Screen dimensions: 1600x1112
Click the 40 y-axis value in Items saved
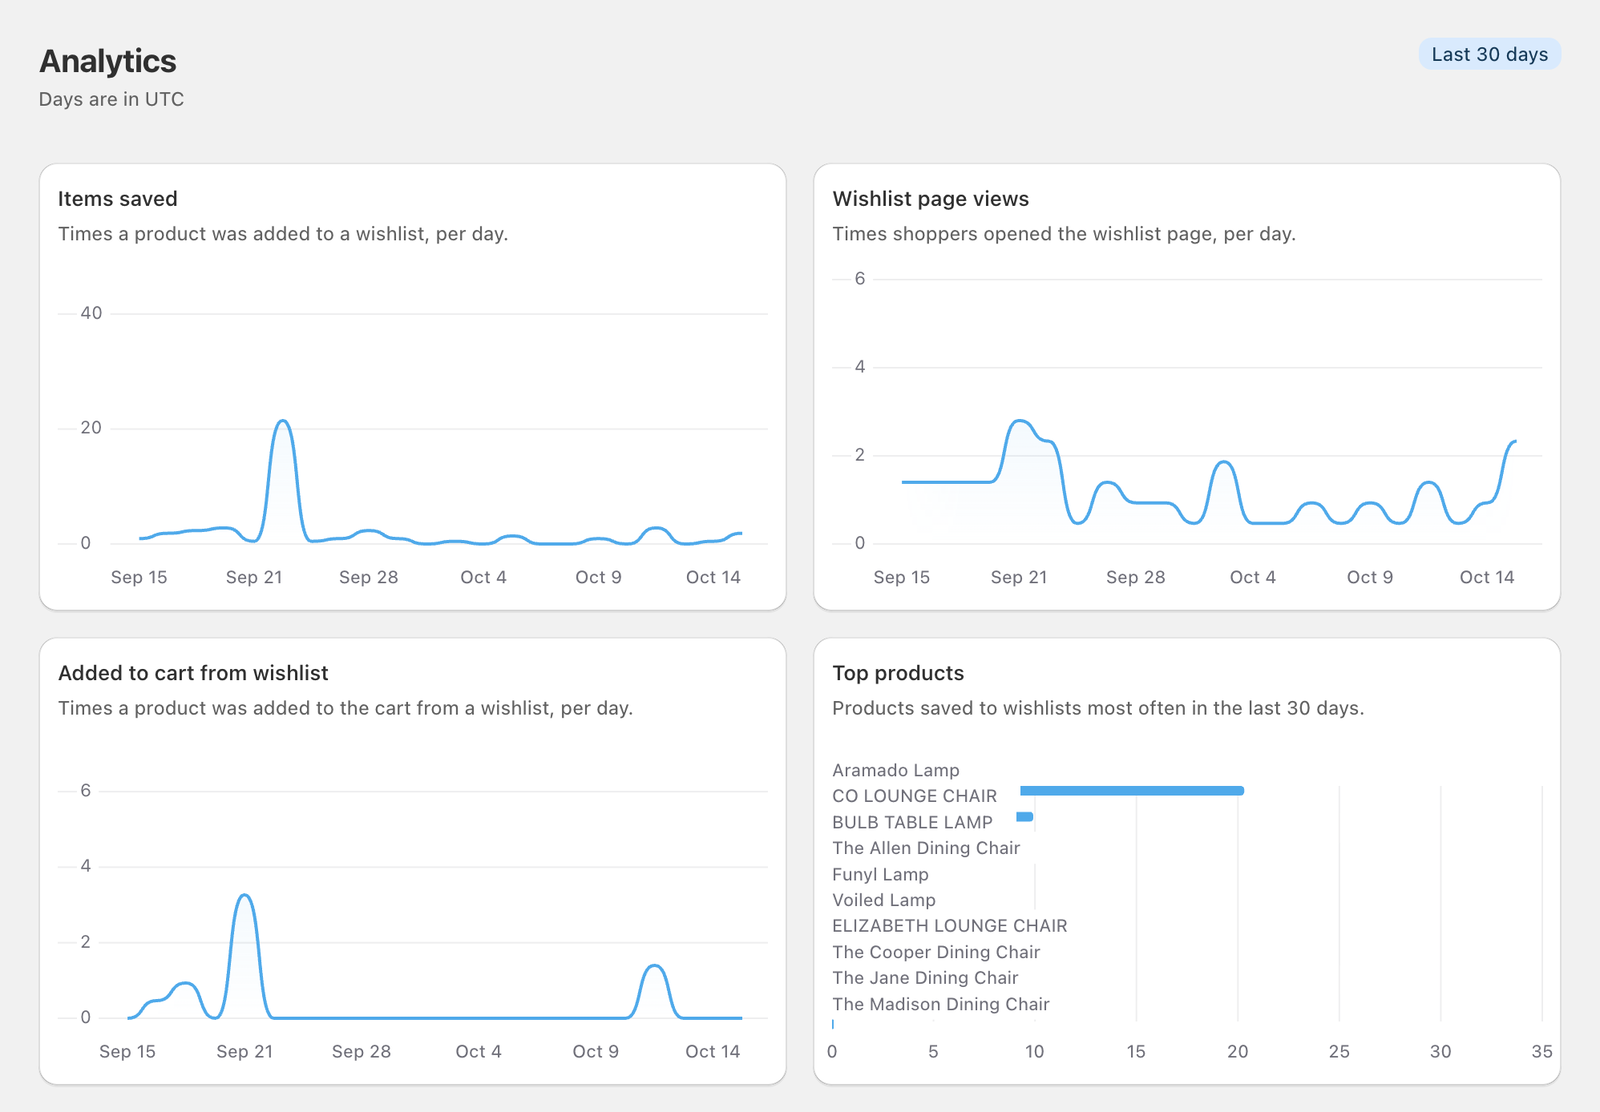click(x=91, y=313)
